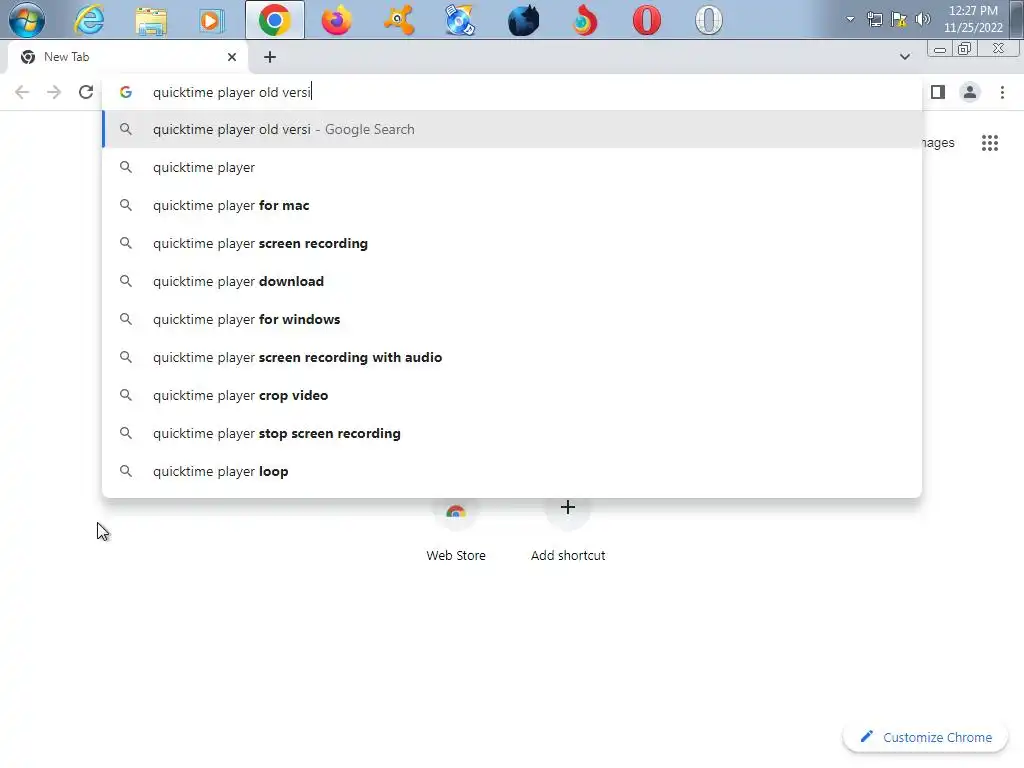Open Windows Media Player taskbar icon
The width and height of the screenshot is (1024, 768).
click(x=212, y=20)
